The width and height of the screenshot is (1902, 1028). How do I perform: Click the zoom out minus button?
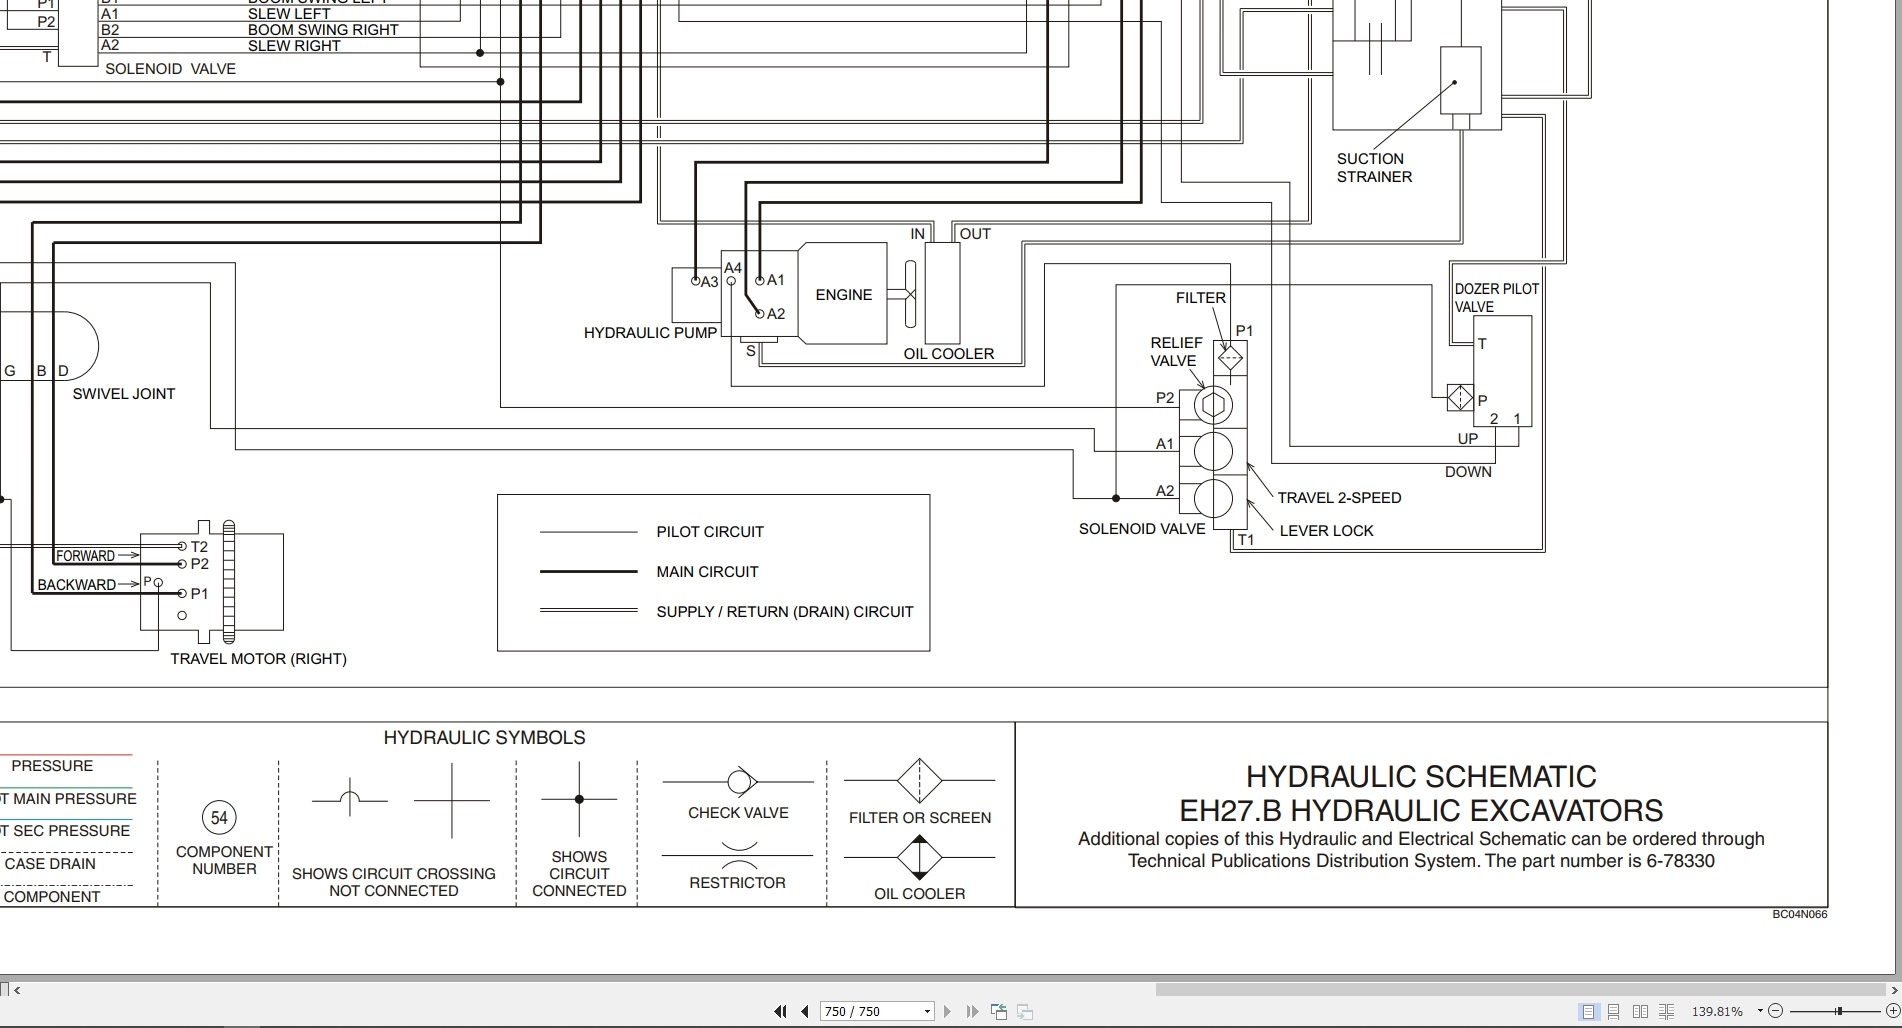(1776, 1011)
